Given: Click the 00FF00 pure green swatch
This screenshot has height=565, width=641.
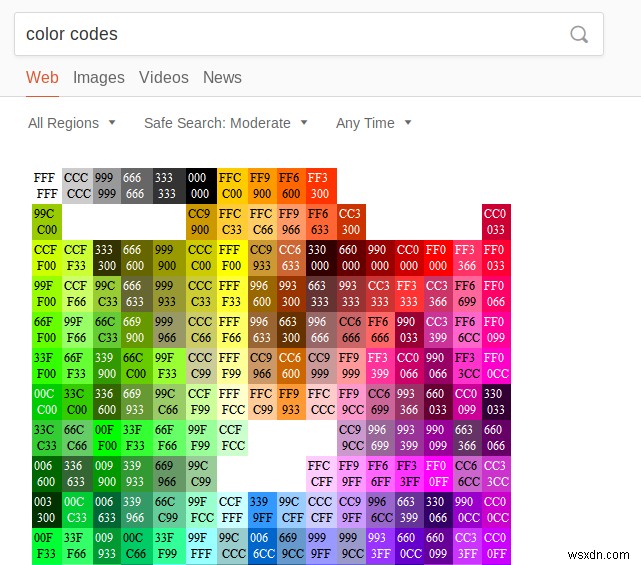Looking at the screenshot, I should 107,437.
